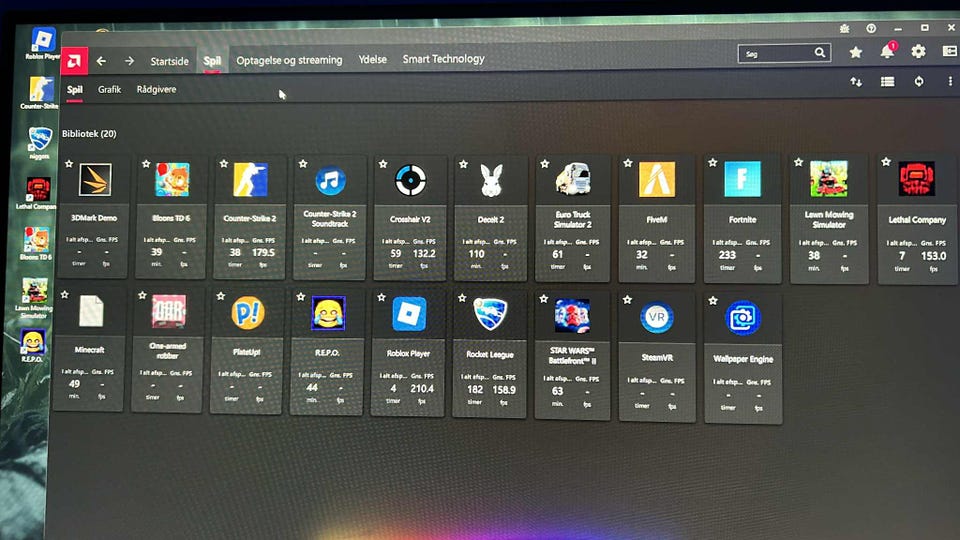Open the Rocket League library icon
Viewport: 960px width, 540px height.
(x=490, y=314)
